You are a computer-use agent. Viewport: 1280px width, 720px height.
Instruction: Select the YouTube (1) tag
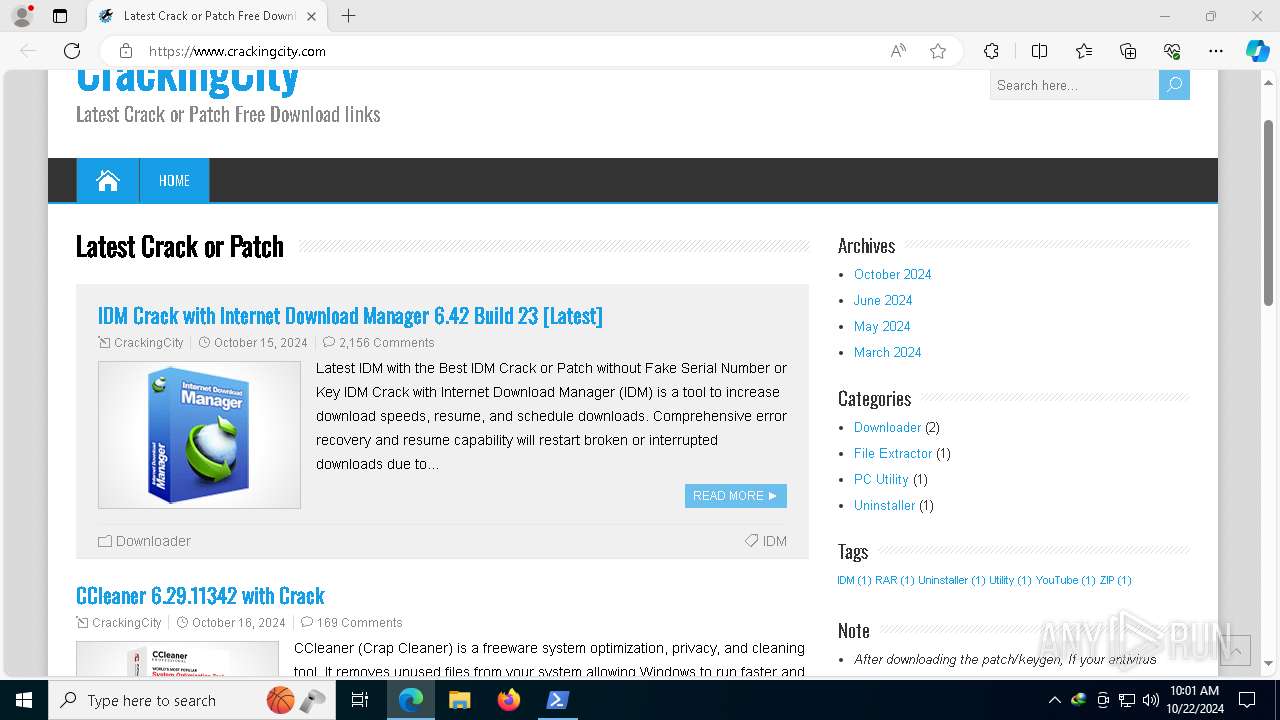[1065, 580]
